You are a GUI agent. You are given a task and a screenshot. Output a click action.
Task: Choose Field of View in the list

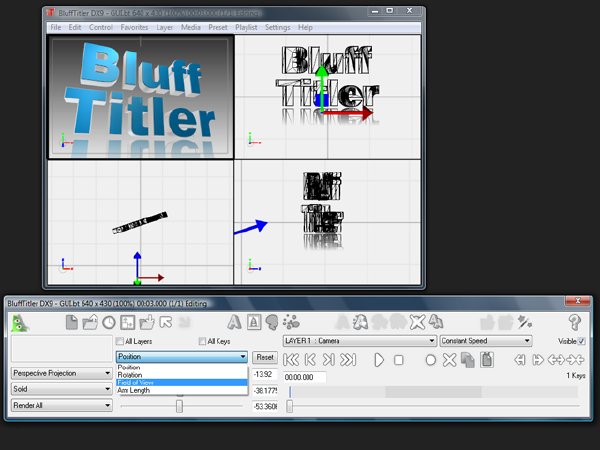click(x=182, y=383)
